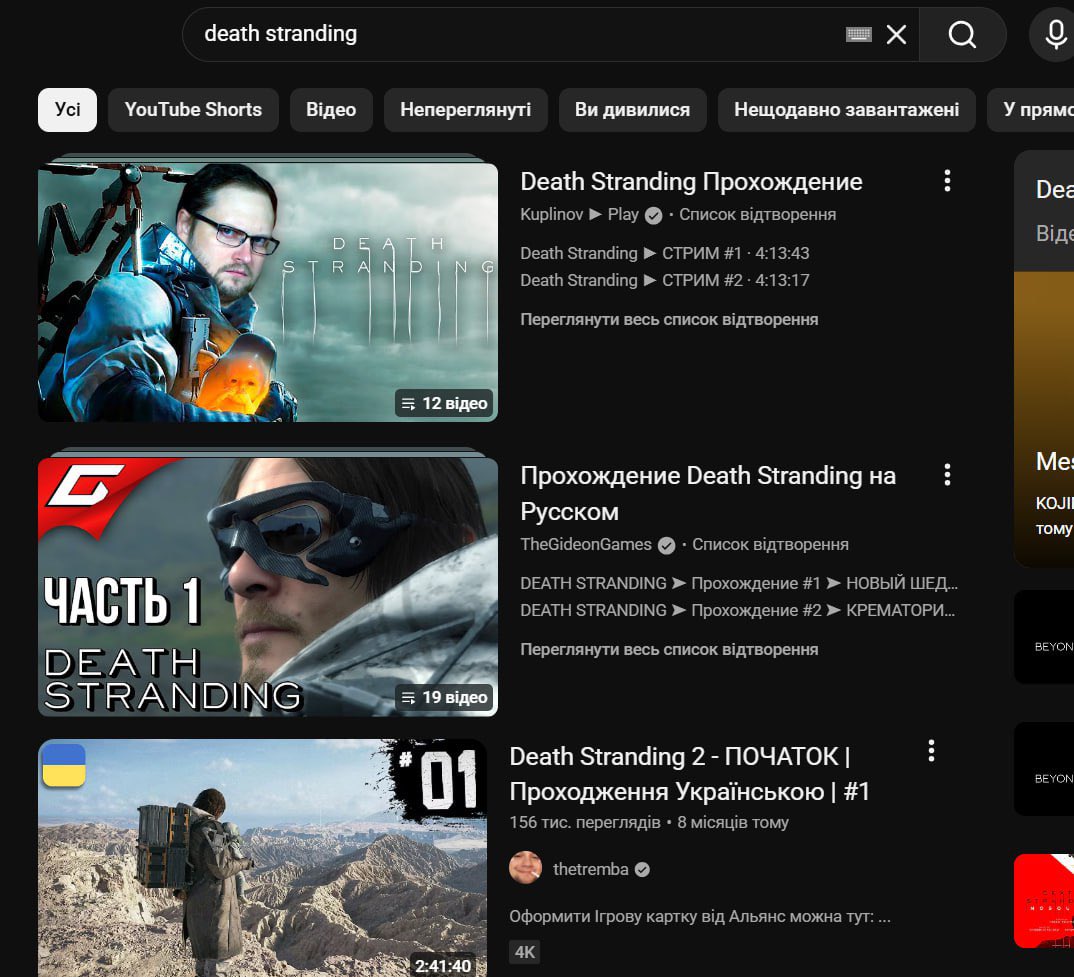The height and width of the screenshot is (977, 1074).
Task: Click the thetremba channel avatar
Action: point(525,868)
